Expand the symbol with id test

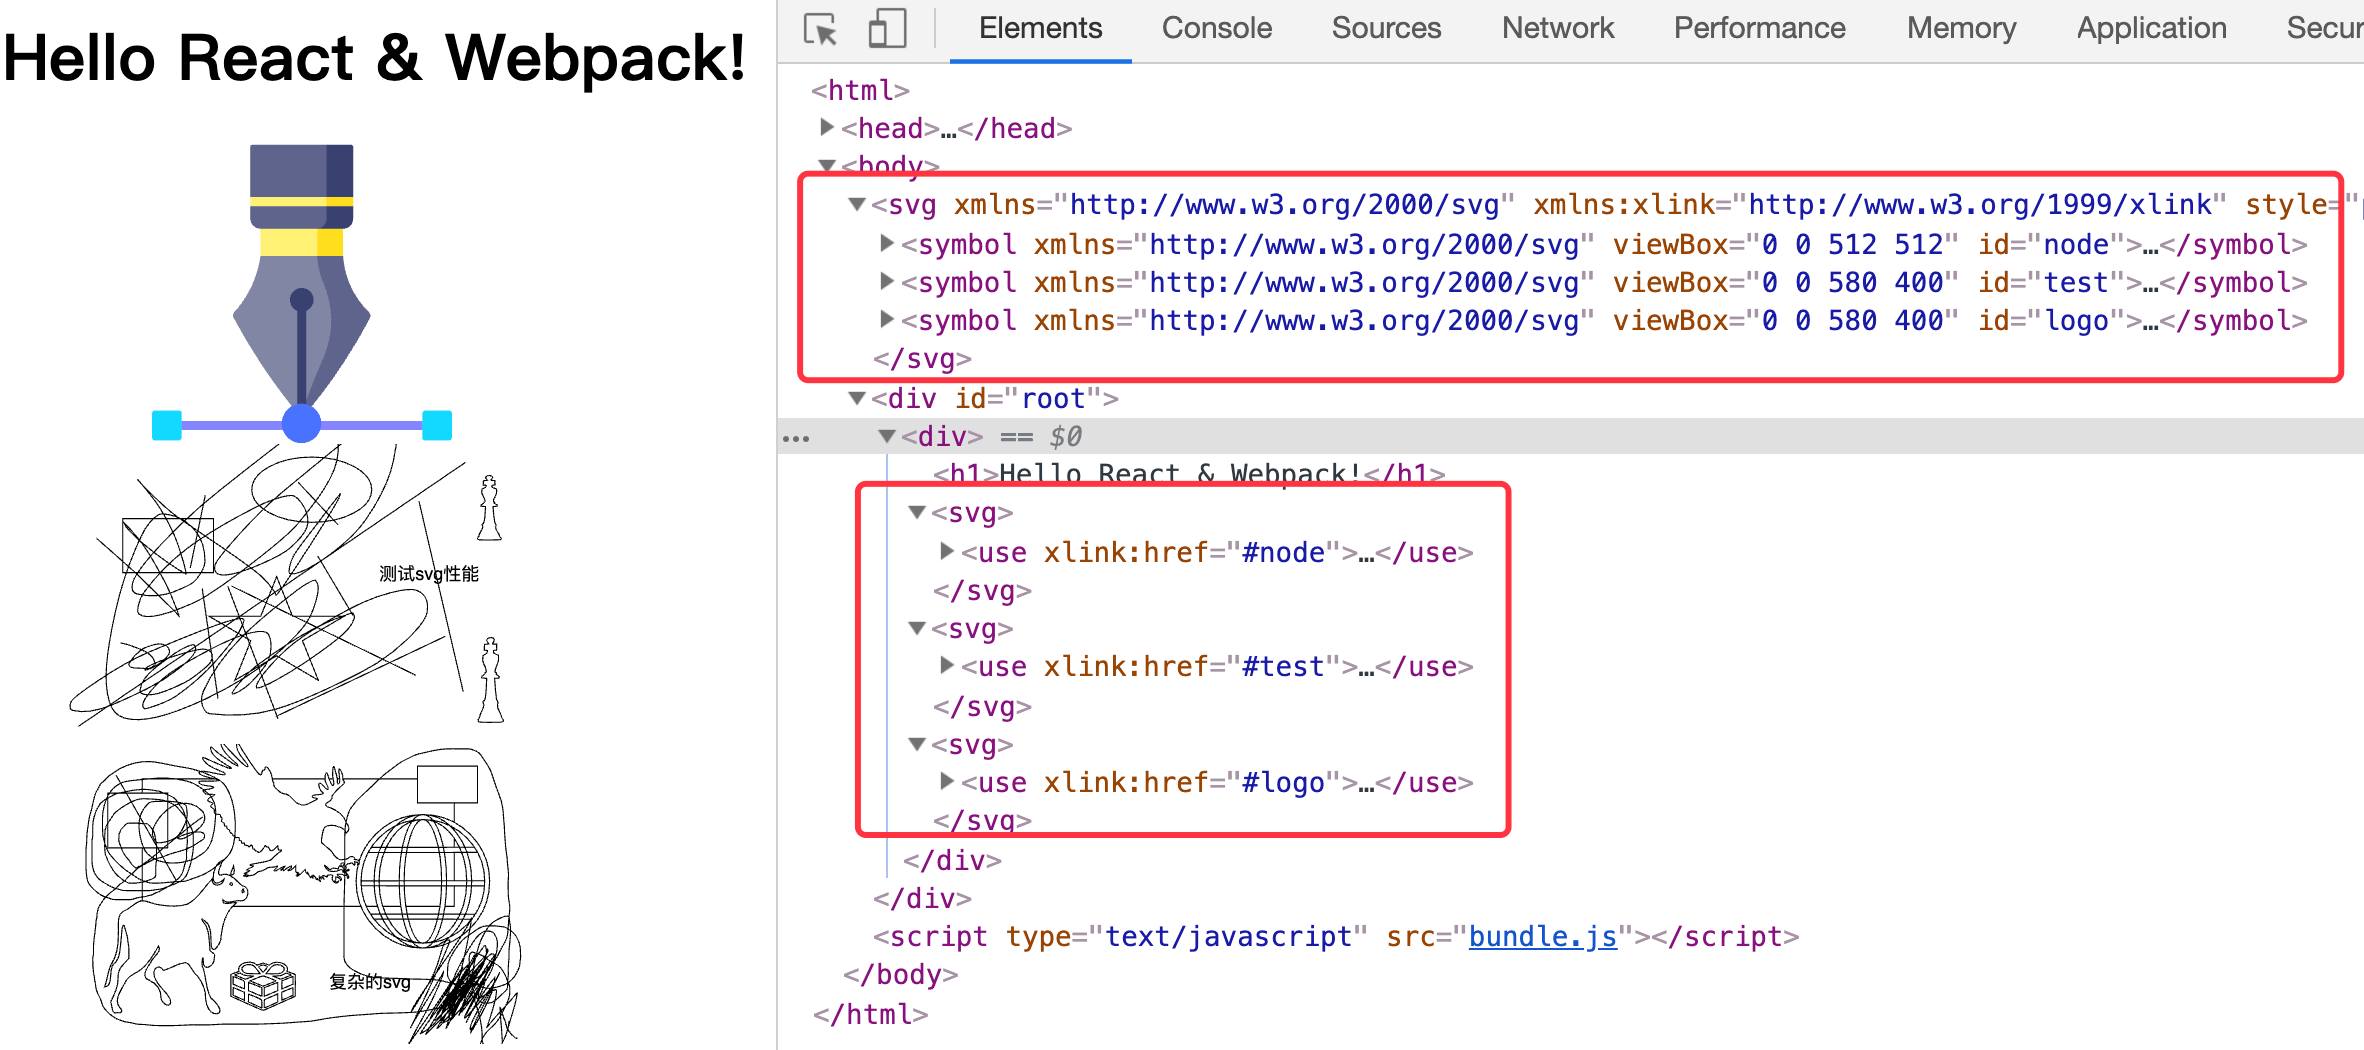887,282
